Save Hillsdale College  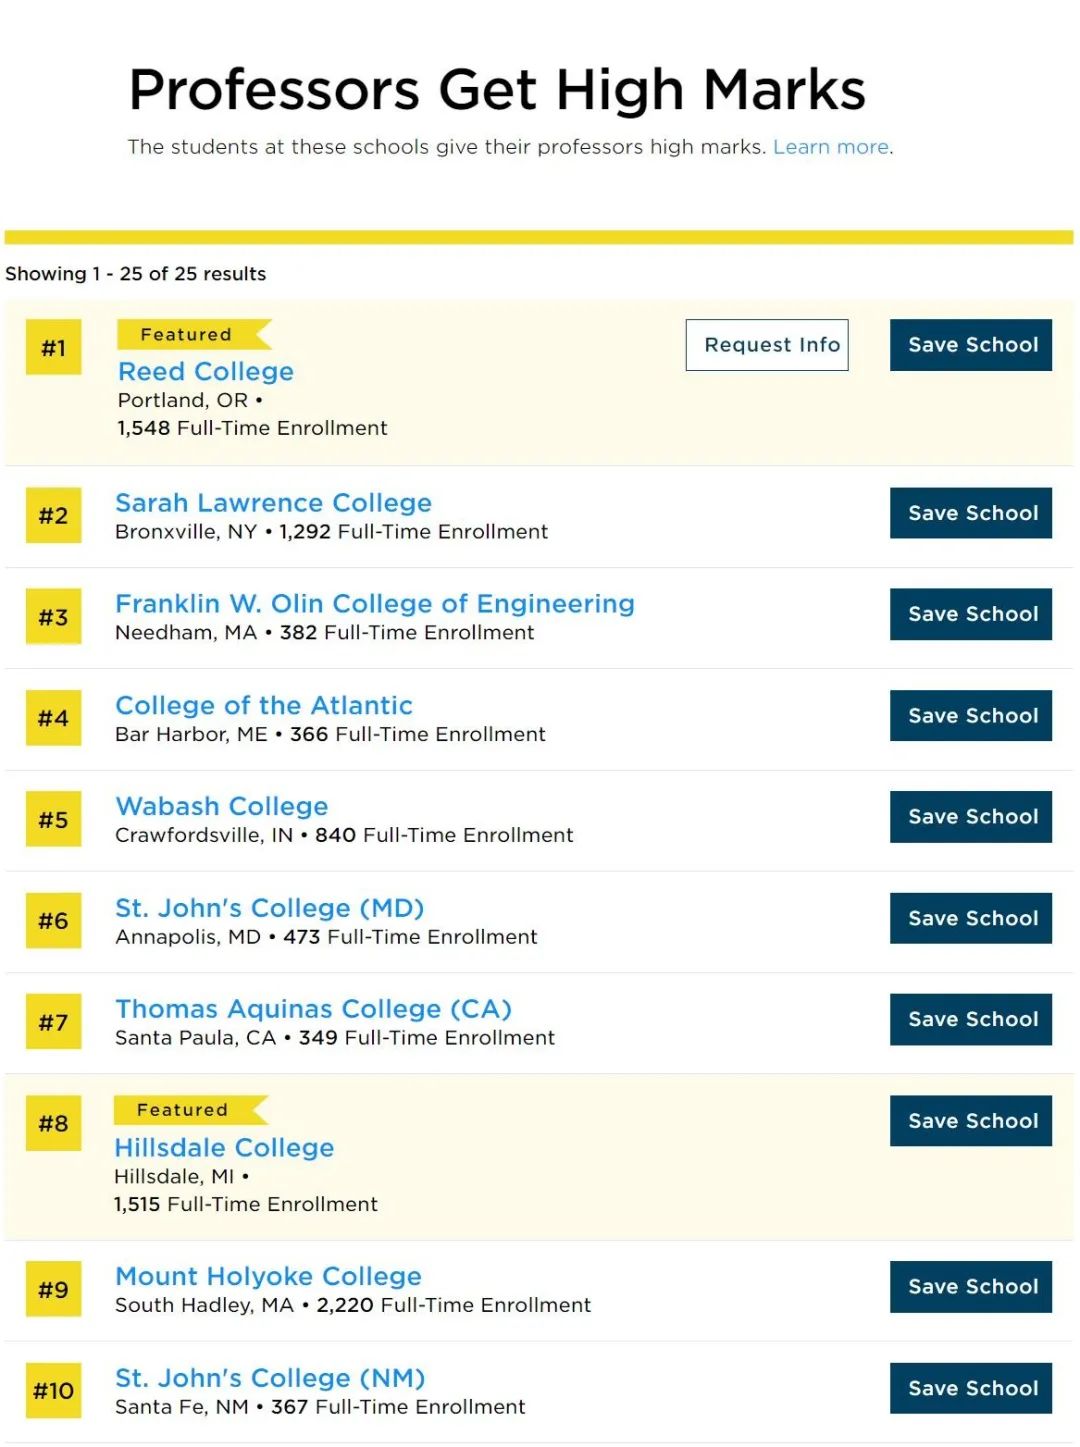[x=971, y=1121]
